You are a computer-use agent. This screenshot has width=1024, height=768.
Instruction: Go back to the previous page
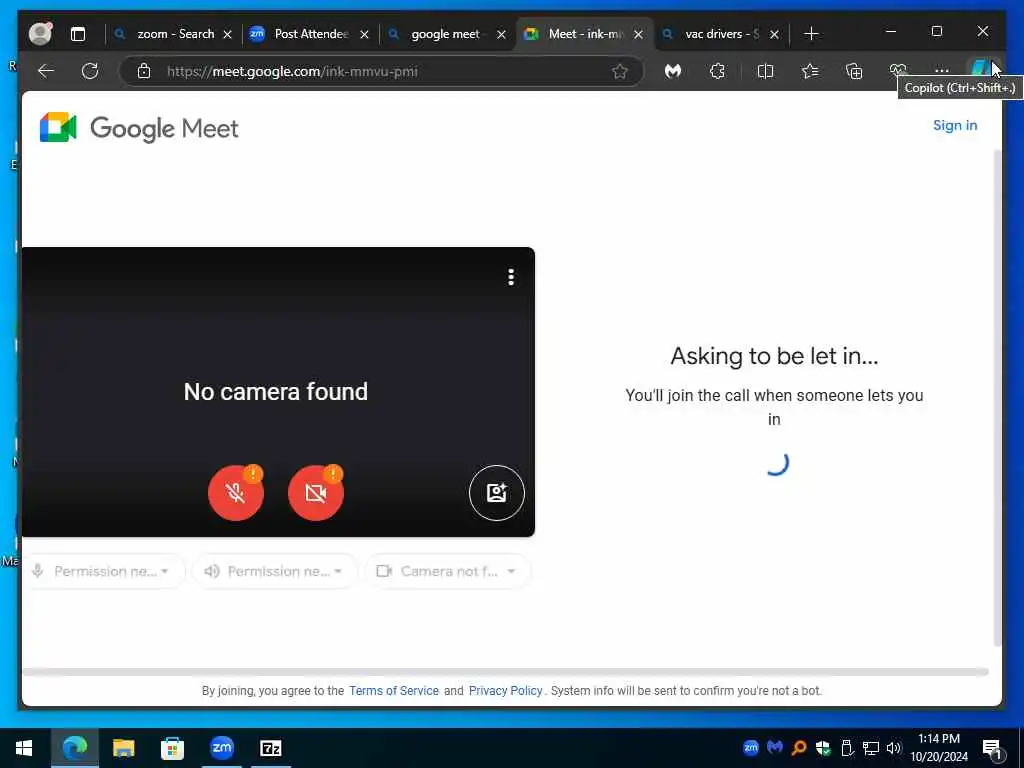pos(46,71)
